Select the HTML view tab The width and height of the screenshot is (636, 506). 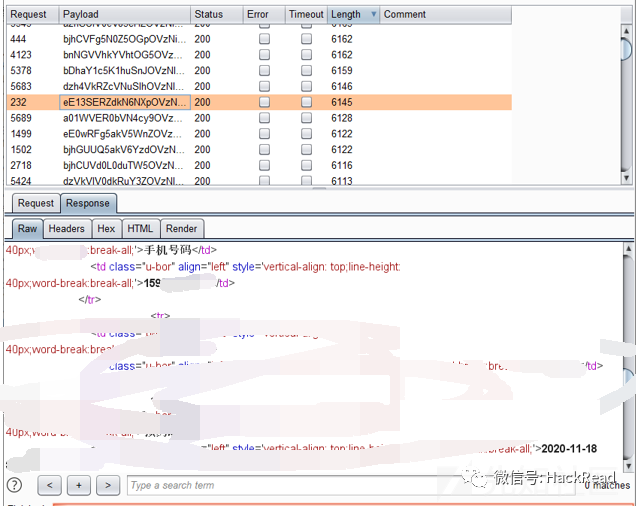[x=140, y=228]
